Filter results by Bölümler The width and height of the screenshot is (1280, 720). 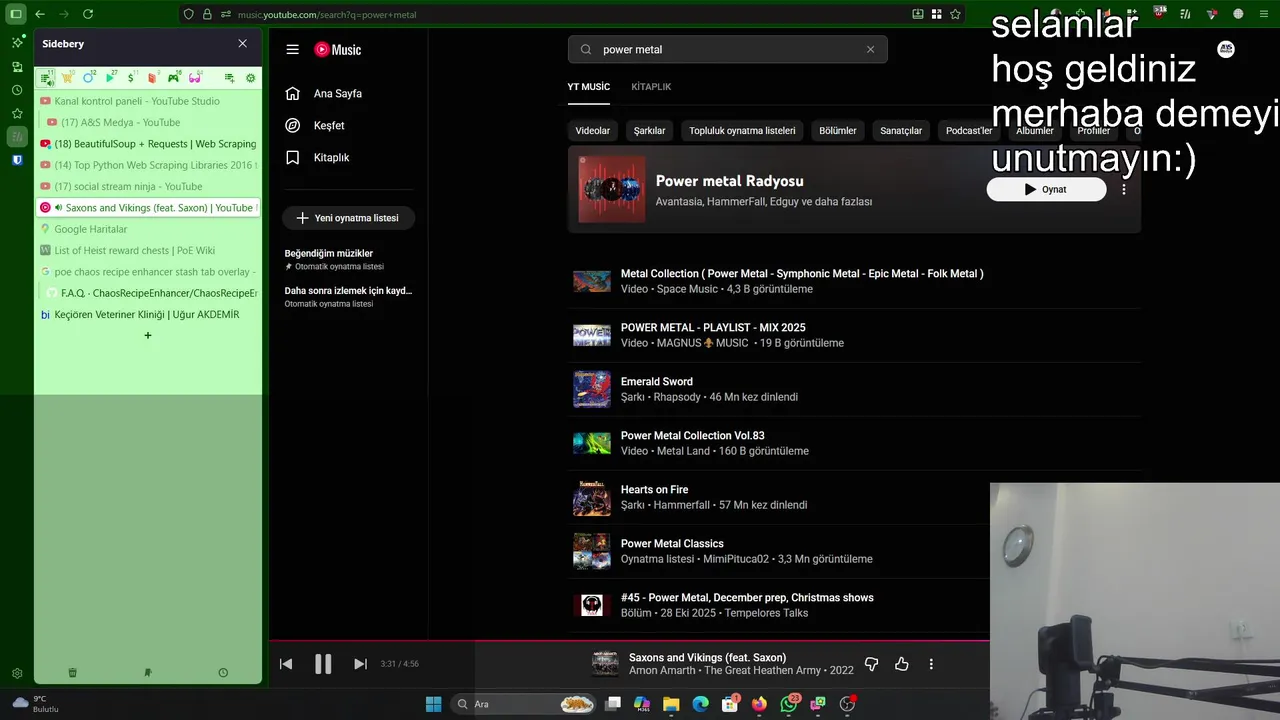click(x=838, y=131)
